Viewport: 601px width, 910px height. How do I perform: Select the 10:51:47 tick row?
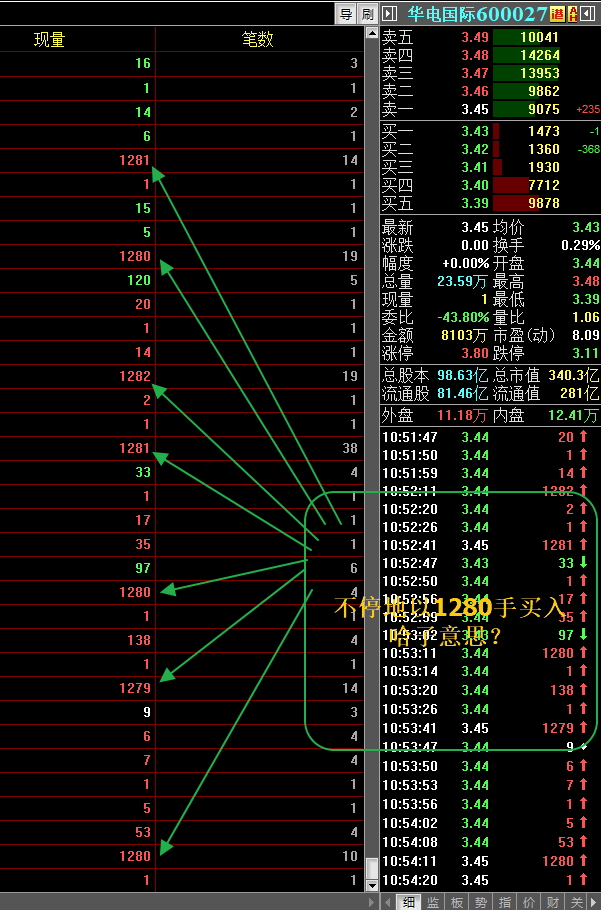(x=490, y=438)
